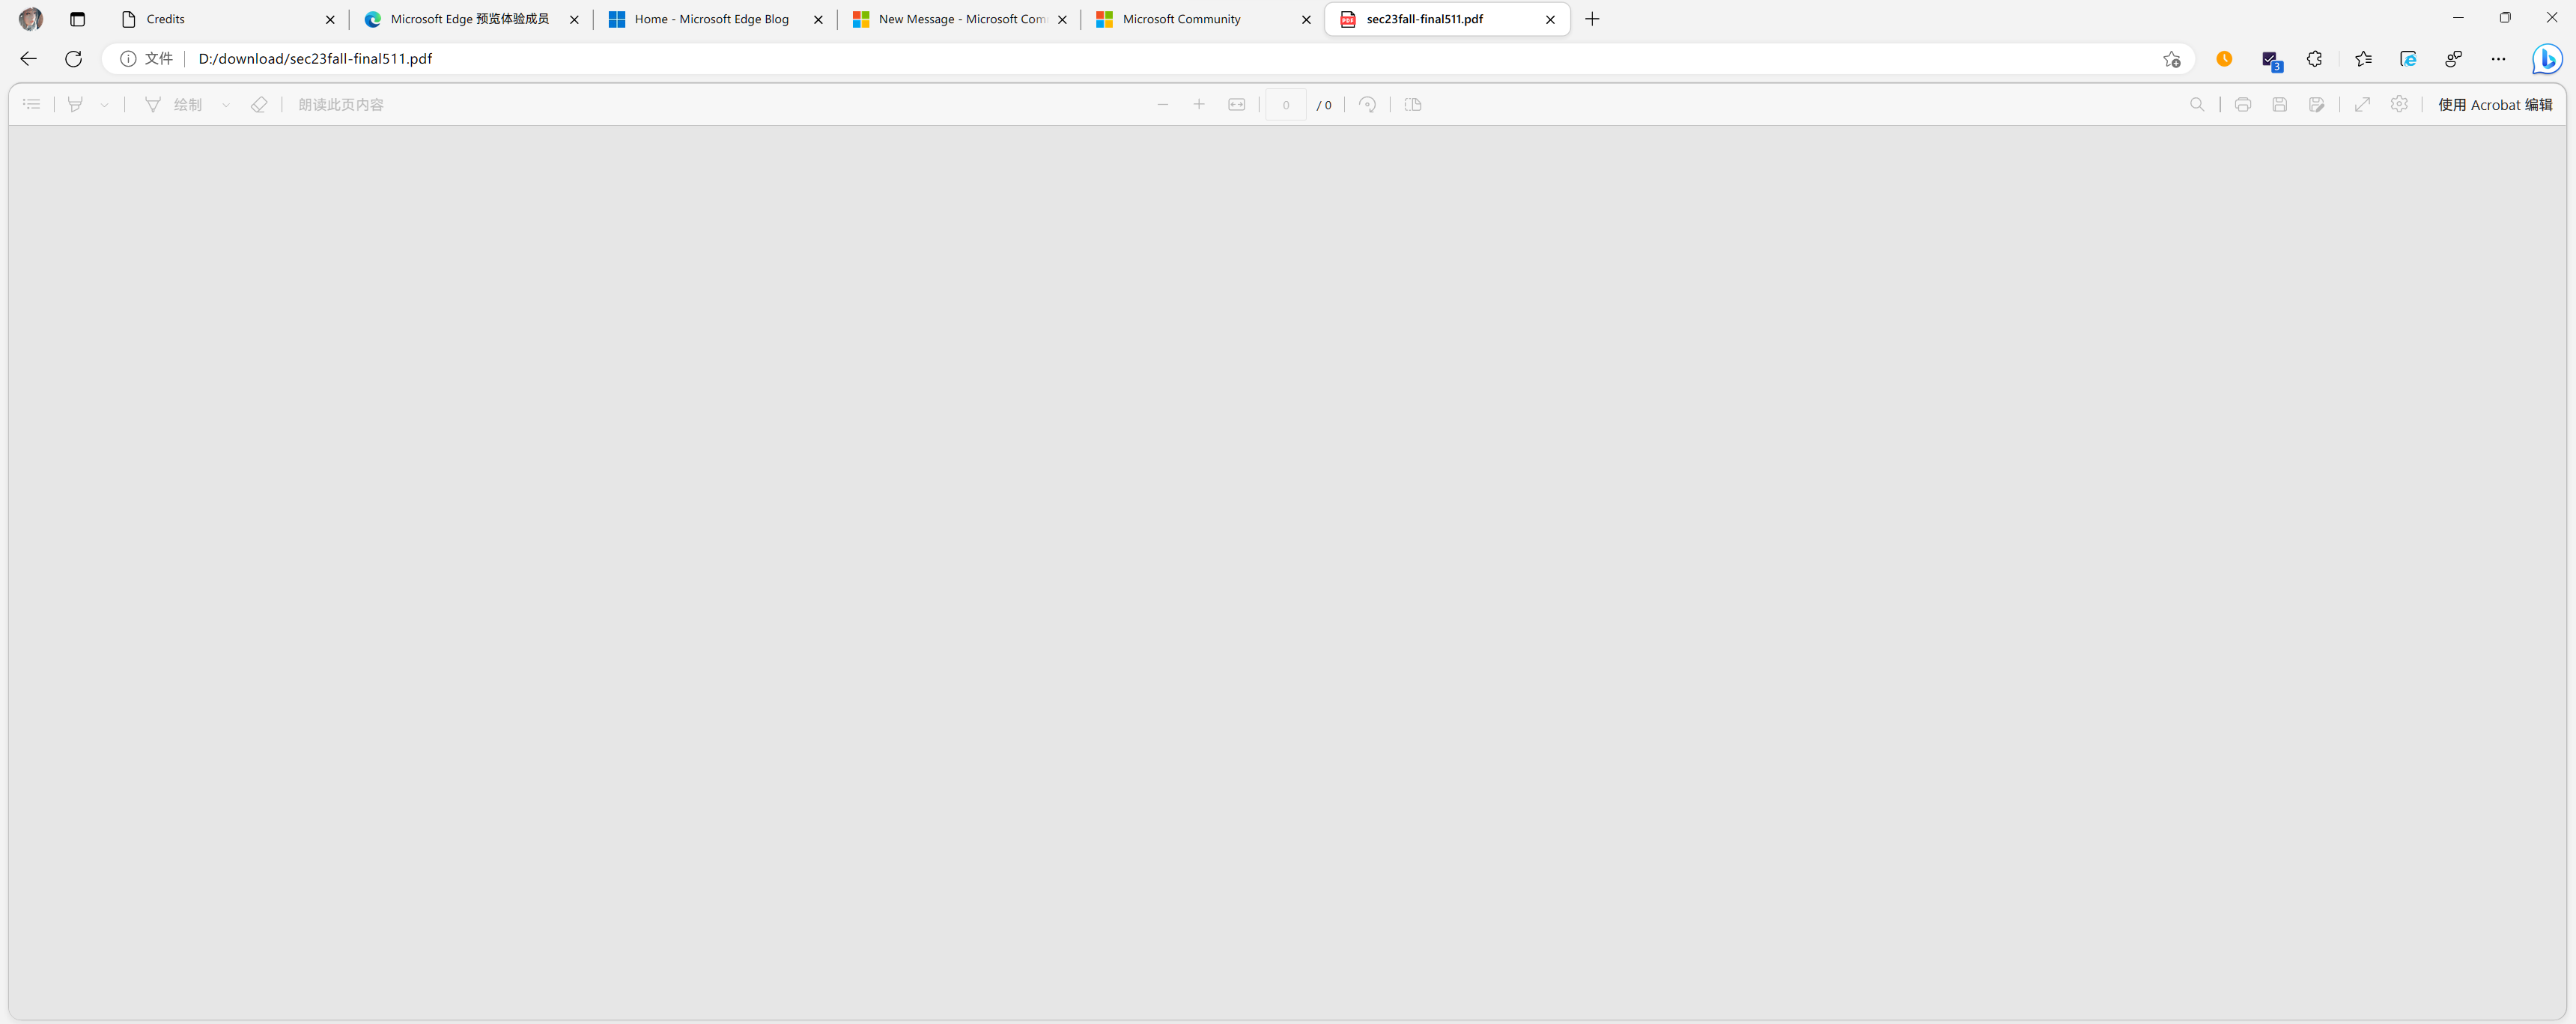2576x1024 pixels.
Task: Click the page number input field
Action: [1285, 104]
